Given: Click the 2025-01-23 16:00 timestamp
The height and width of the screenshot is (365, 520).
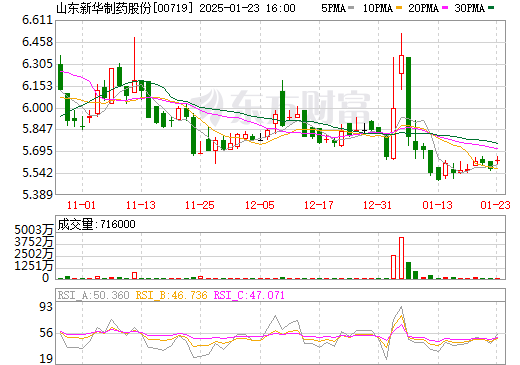Looking at the screenshot, I should (x=247, y=8).
